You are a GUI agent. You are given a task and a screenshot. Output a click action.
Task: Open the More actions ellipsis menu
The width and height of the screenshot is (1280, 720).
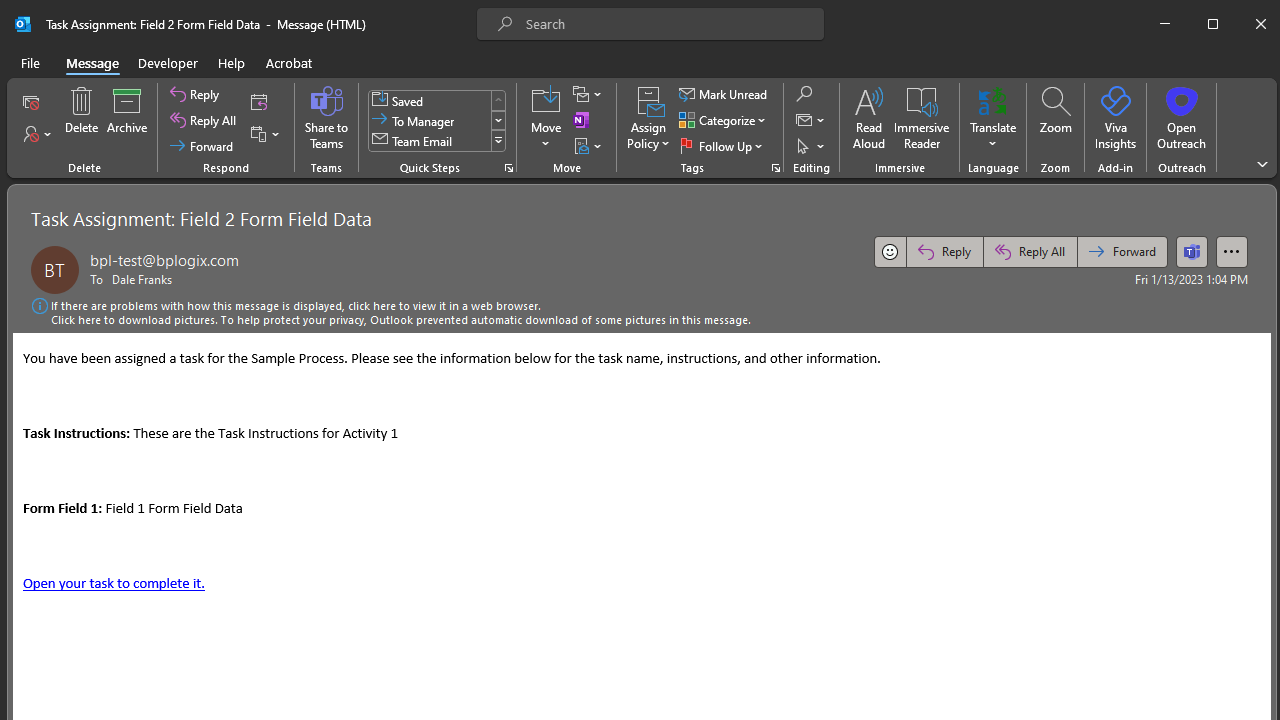click(x=1232, y=252)
